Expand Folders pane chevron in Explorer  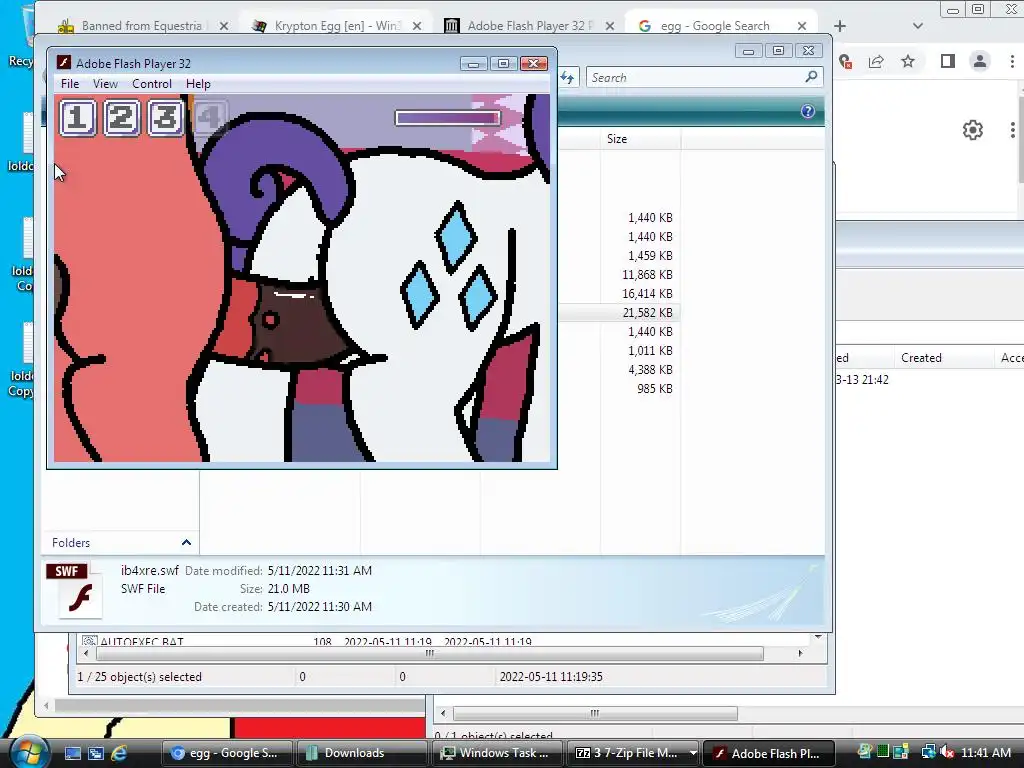tap(186, 543)
